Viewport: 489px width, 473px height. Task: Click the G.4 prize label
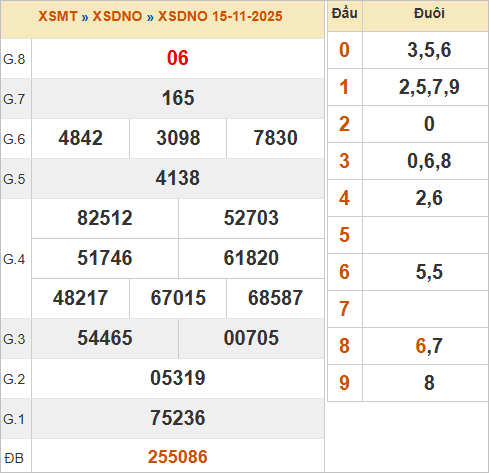coord(14,259)
